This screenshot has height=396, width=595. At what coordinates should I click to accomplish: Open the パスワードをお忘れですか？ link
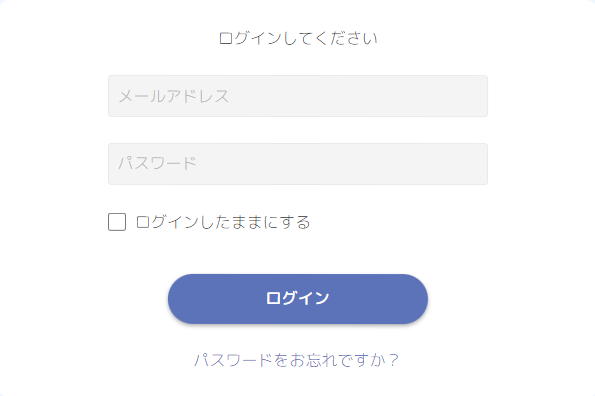296,360
